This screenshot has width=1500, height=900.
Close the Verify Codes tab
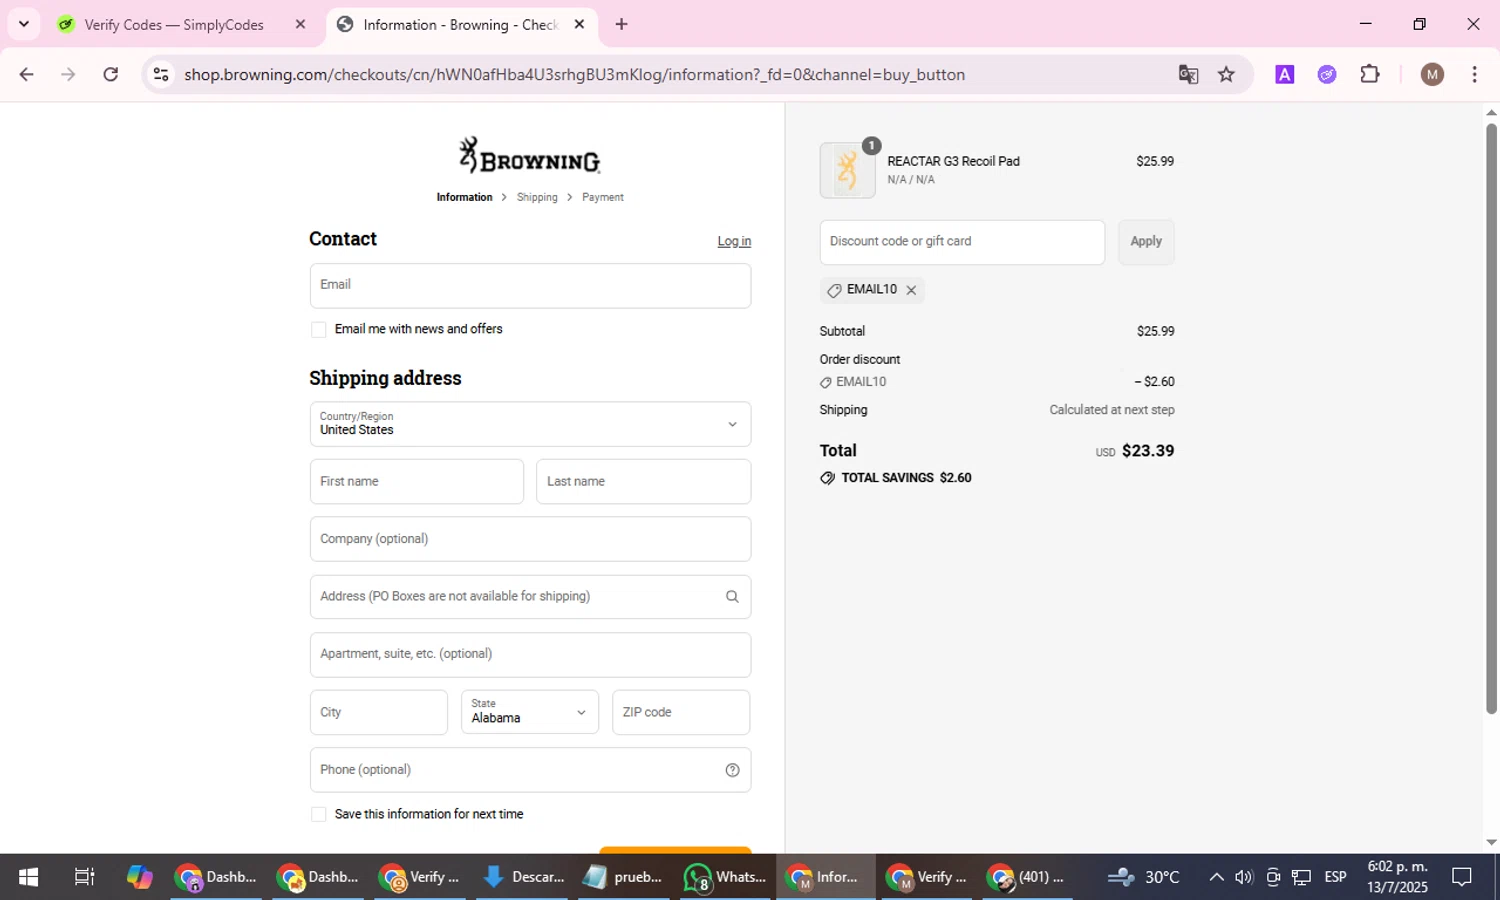coord(299,24)
